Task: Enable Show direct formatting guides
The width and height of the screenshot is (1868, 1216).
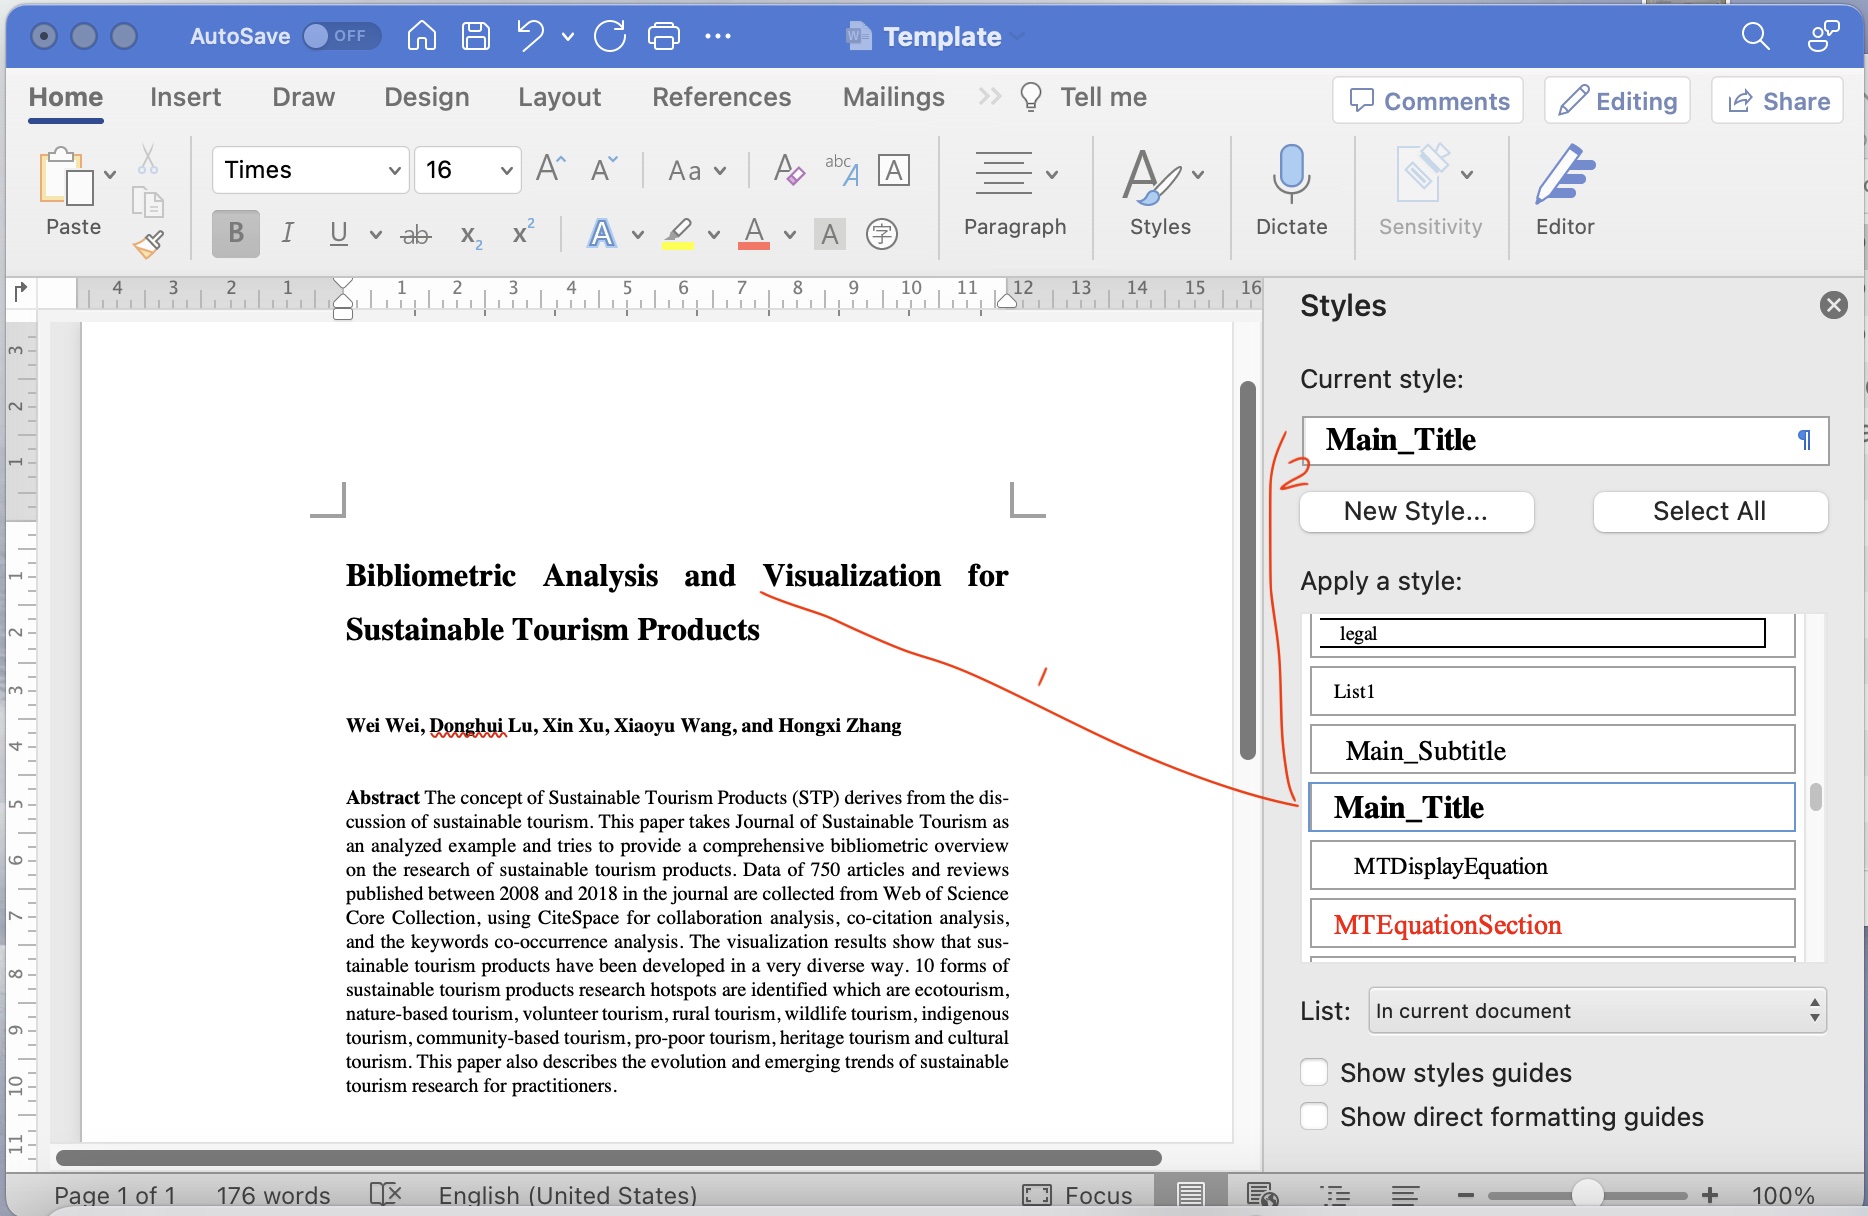Action: [x=1315, y=1117]
